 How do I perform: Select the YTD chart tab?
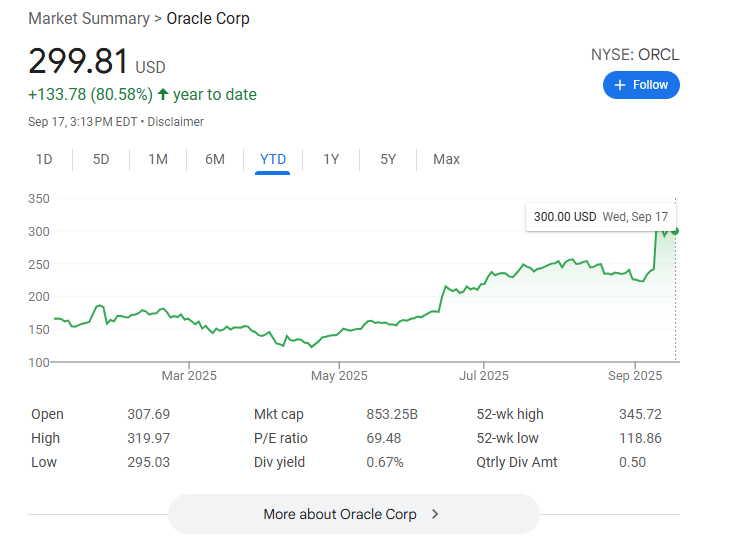(273, 159)
